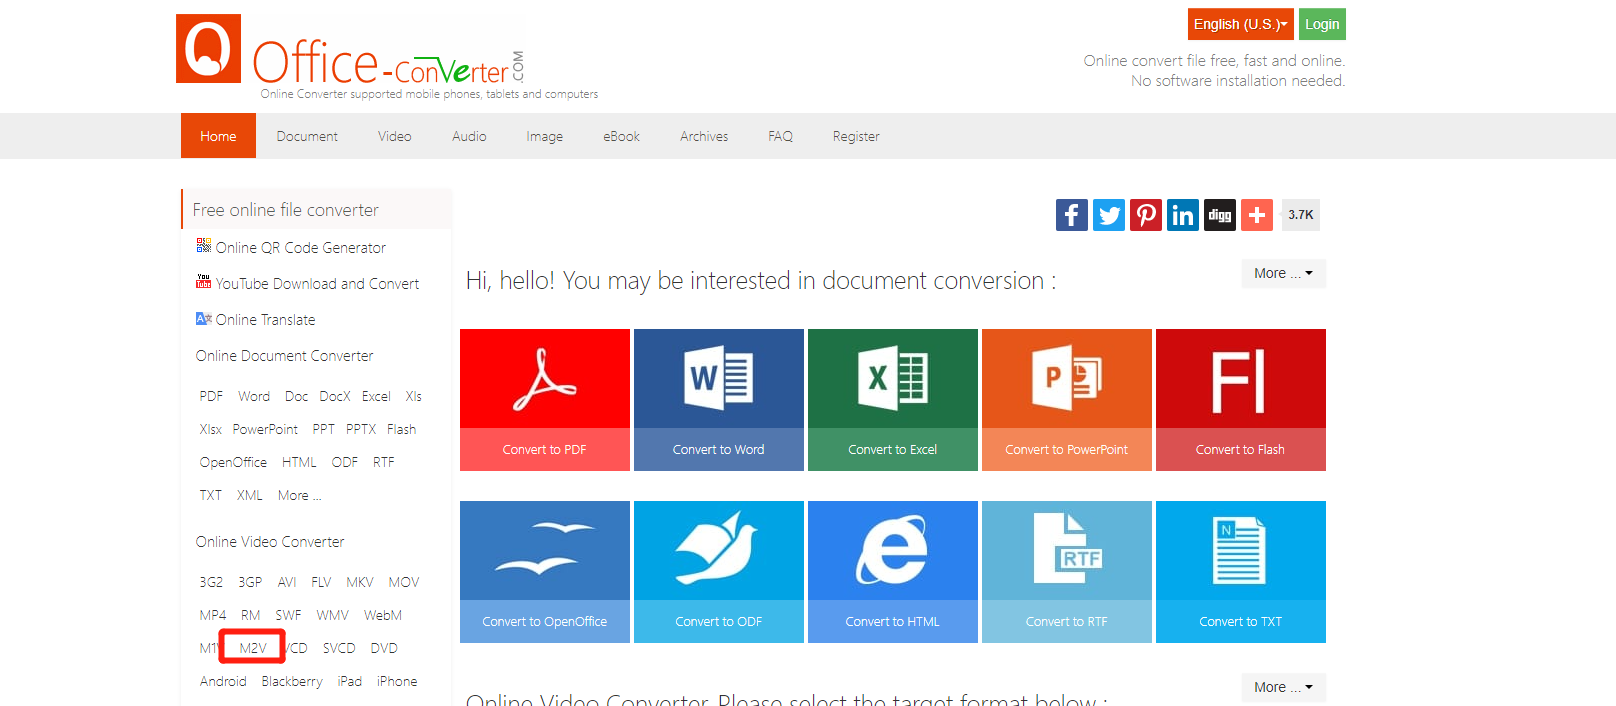
Task: Click the RTF document tile icon
Action: click(1066, 548)
